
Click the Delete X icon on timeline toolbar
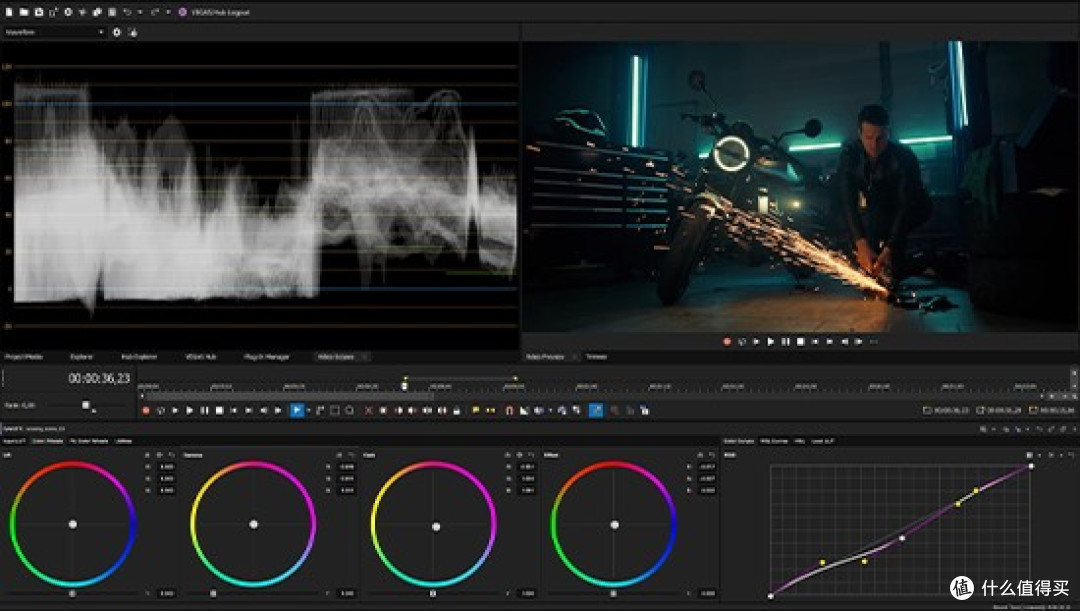pyautogui.click(x=368, y=411)
